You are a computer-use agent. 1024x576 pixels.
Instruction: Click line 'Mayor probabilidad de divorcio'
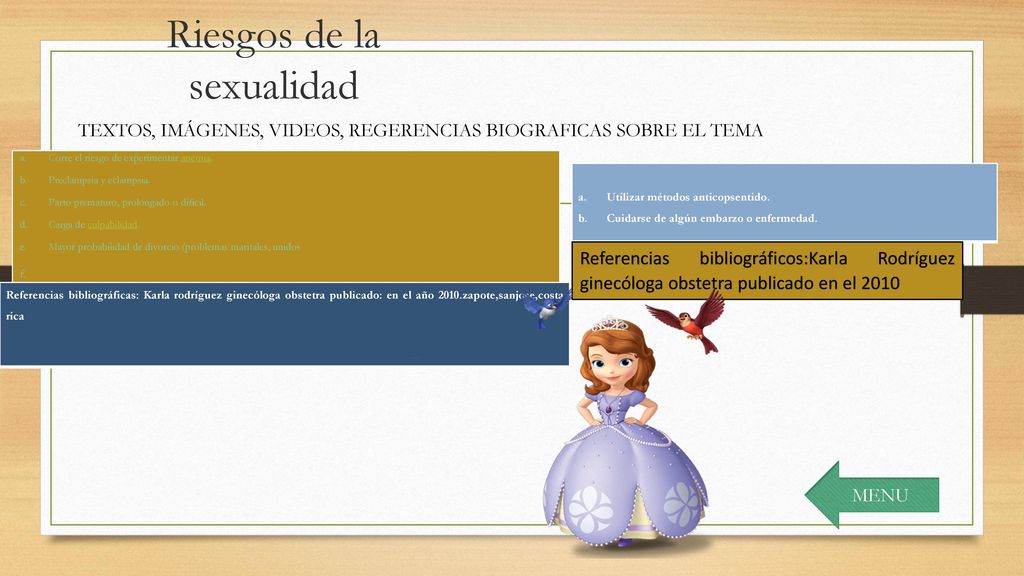click(x=114, y=247)
